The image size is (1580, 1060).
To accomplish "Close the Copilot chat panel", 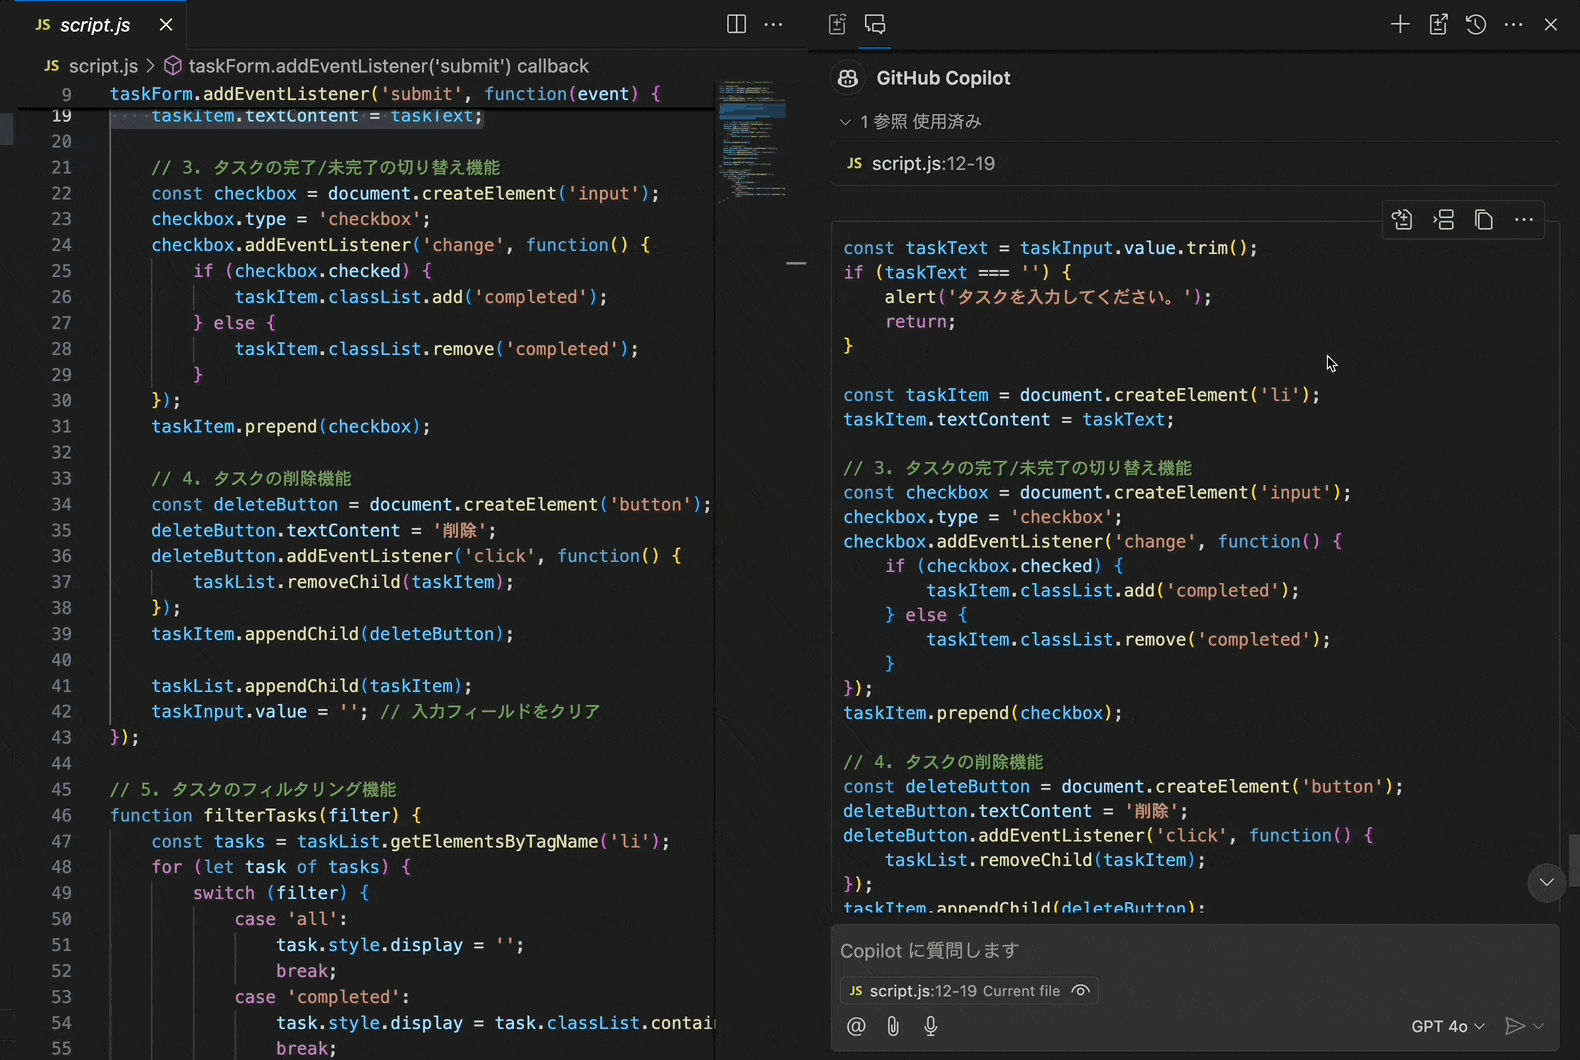I will coord(1551,24).
